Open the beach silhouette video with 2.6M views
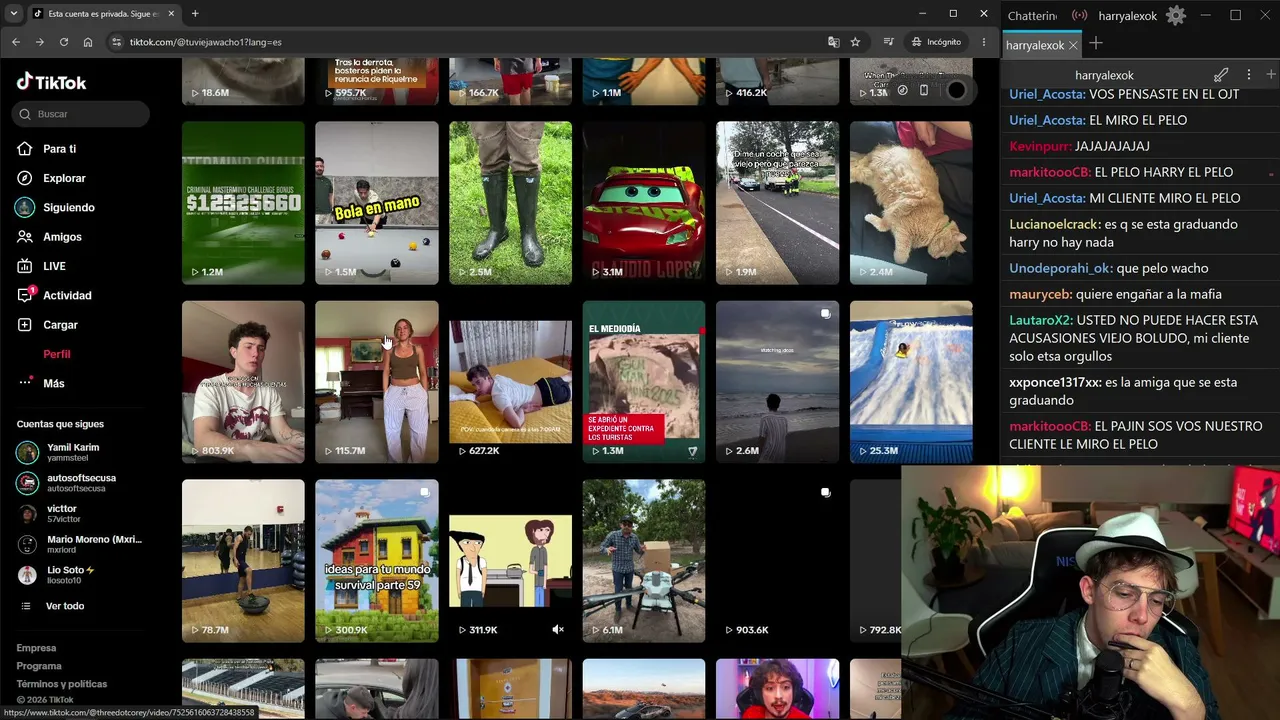The image size is (1280, 720). point(777,382)
